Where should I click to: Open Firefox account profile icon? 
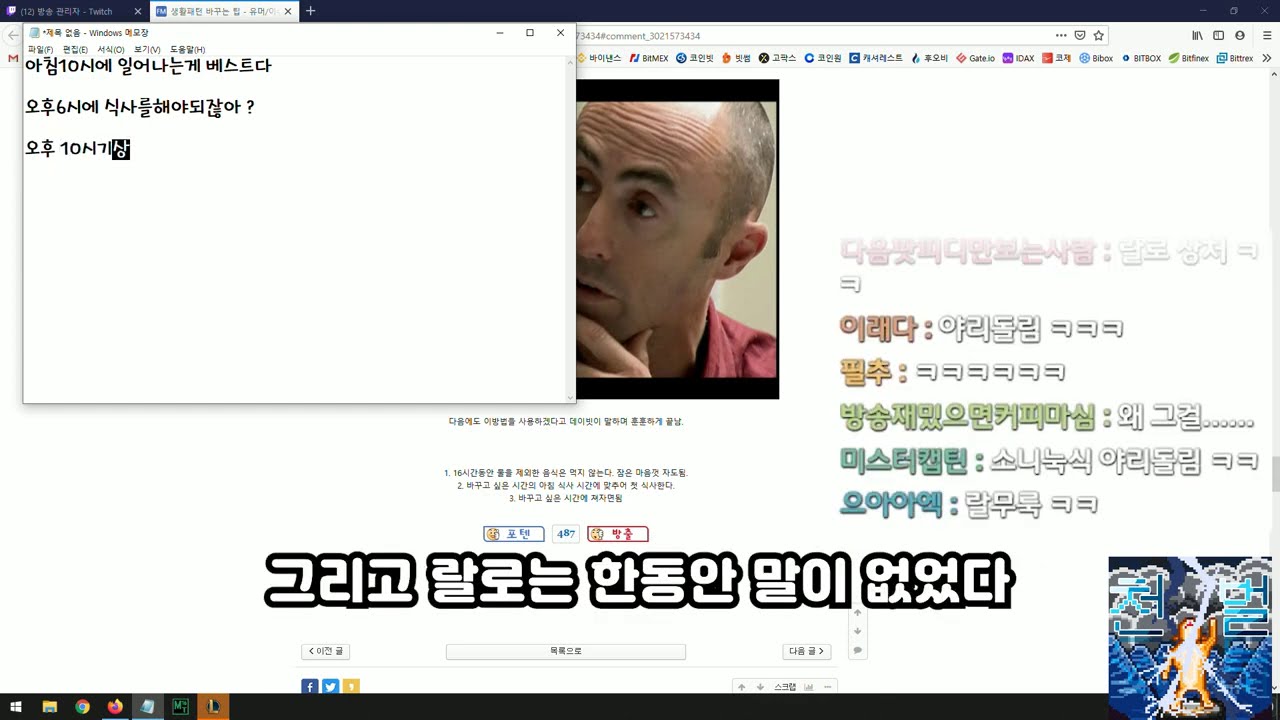coord(1240,35)
